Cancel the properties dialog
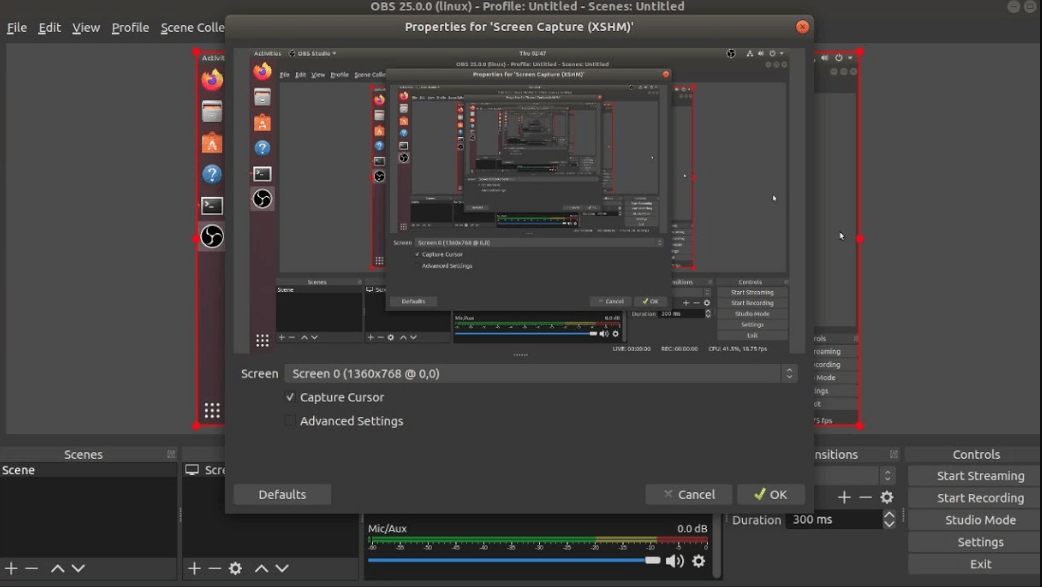Screen dimensions: 1042x587 tap(689, 495)
